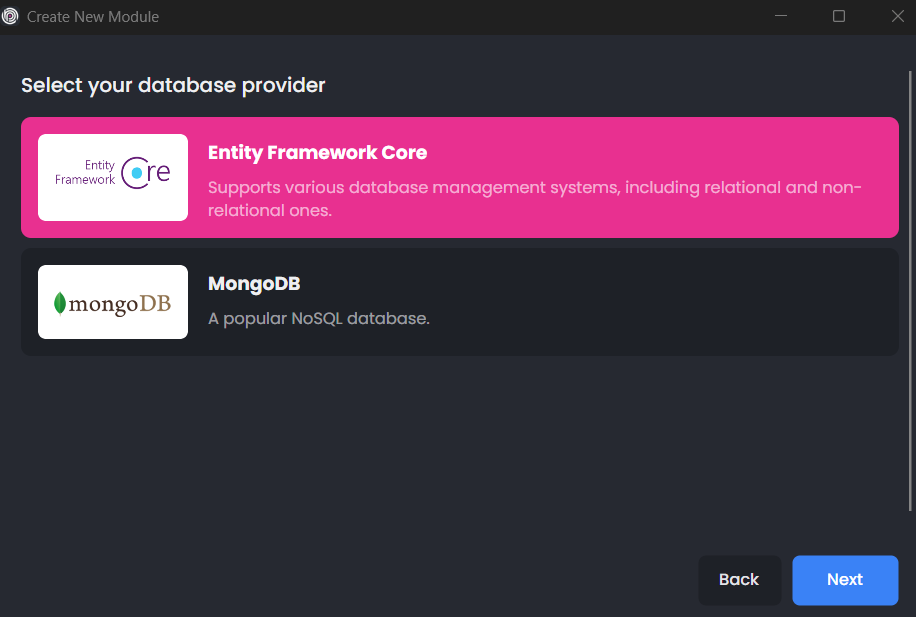This screenshot has height=617, width=916.
Task: Click the green leaf in the MongoDB logo
Action: (x=60, y=303)
